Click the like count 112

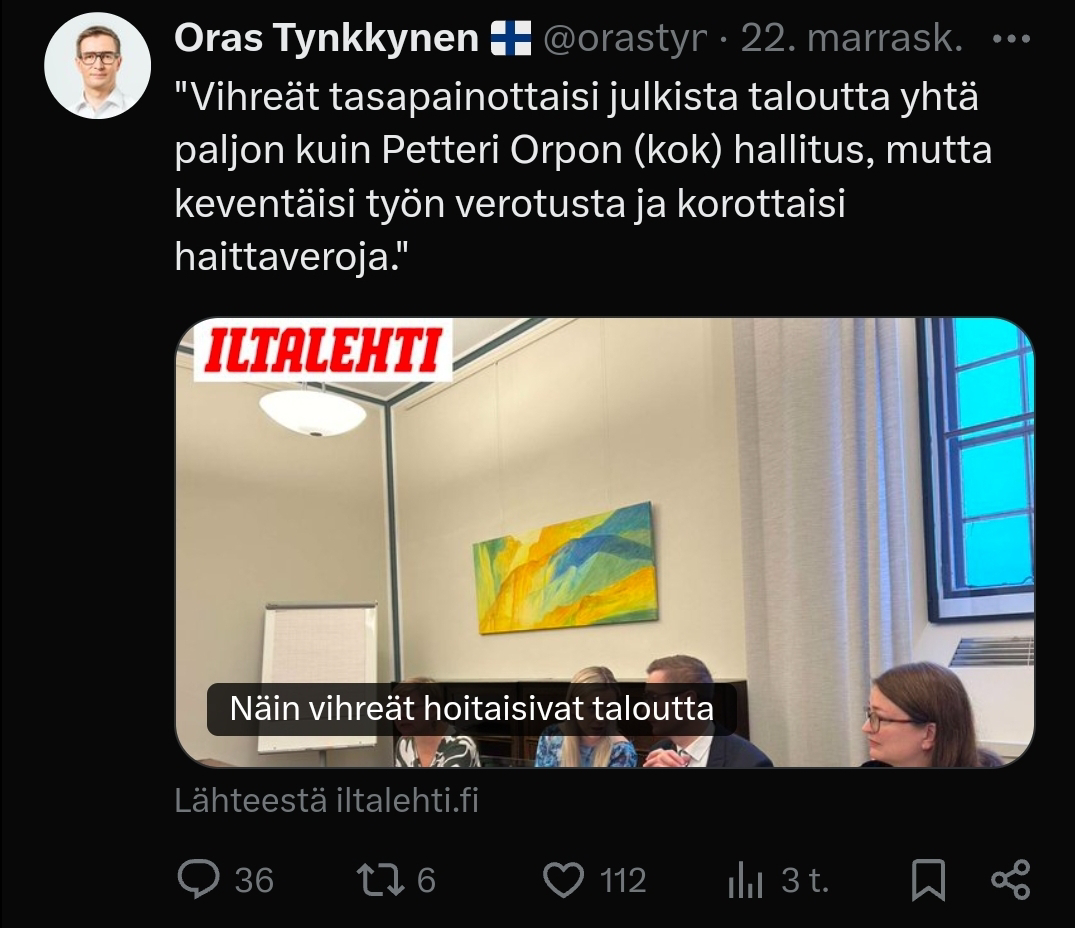(x=623, y=881)
